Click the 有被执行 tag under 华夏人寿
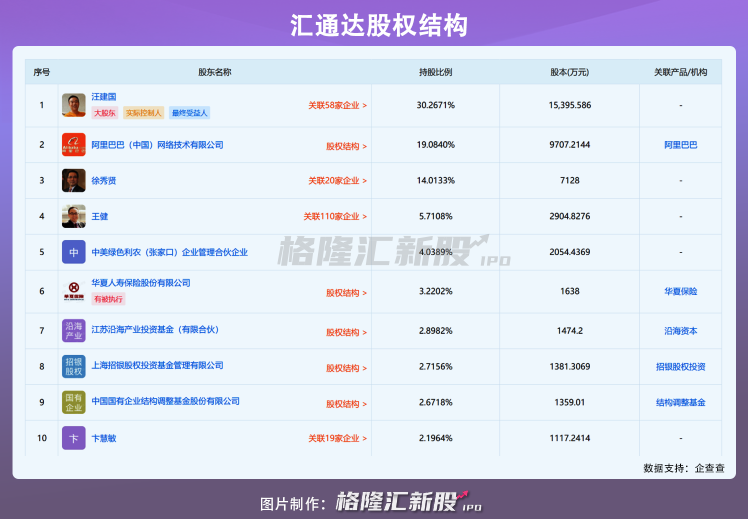The height and width of the screenshot is (519, 748). pyautogui.click(x=108, y=299)
